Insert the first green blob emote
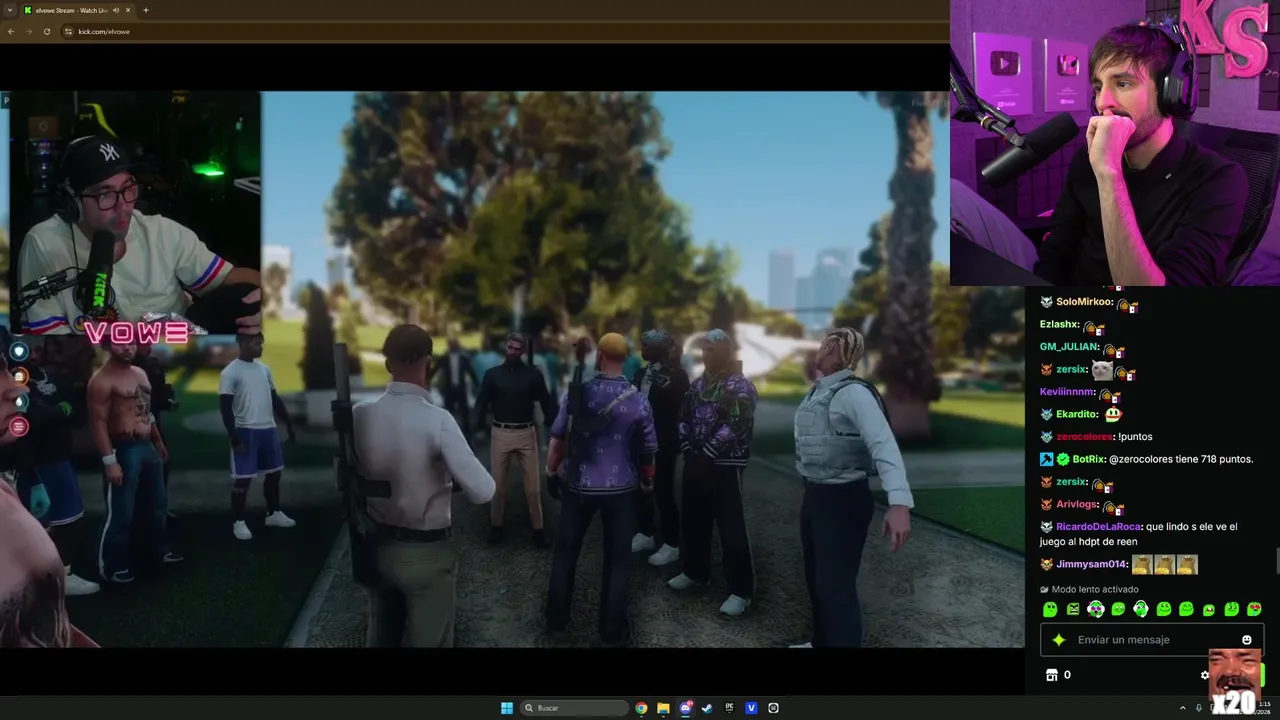Image resolution: width=1280 pixels, height=720 pixels. point(1050,609)
